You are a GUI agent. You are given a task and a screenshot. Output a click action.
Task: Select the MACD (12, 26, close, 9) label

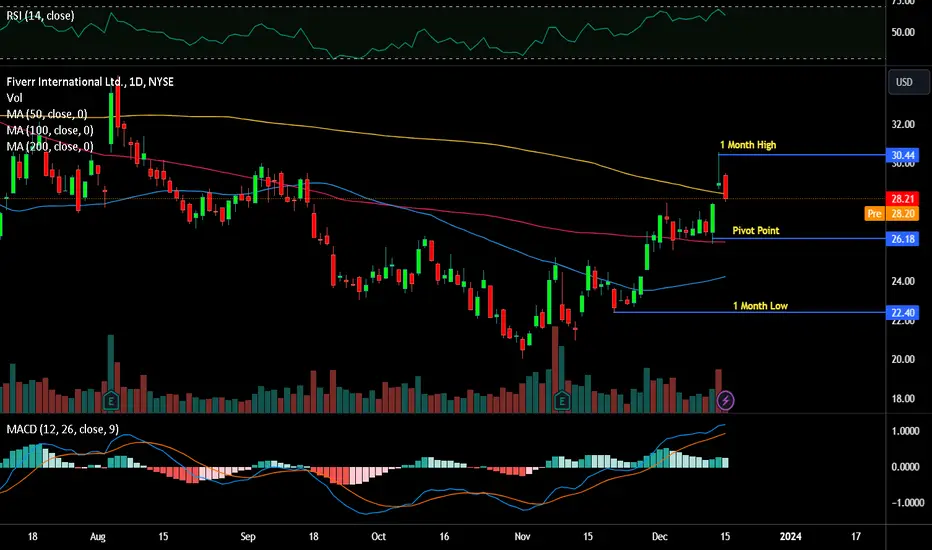(62, 429)
